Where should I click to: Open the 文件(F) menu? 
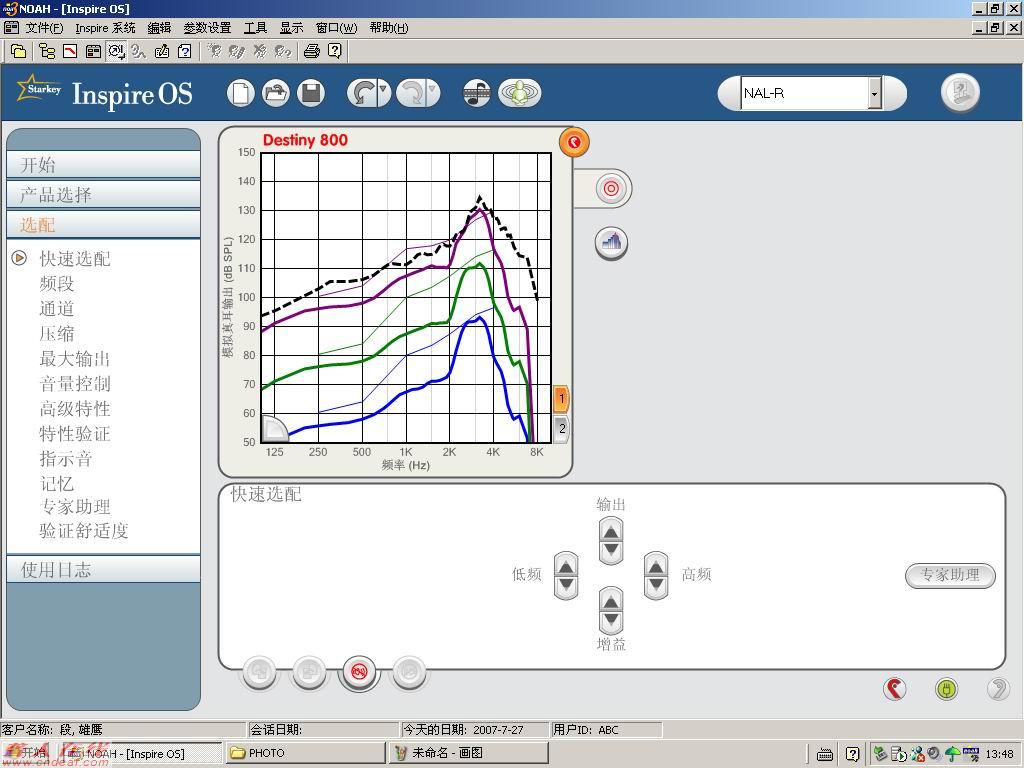(44, 28)
